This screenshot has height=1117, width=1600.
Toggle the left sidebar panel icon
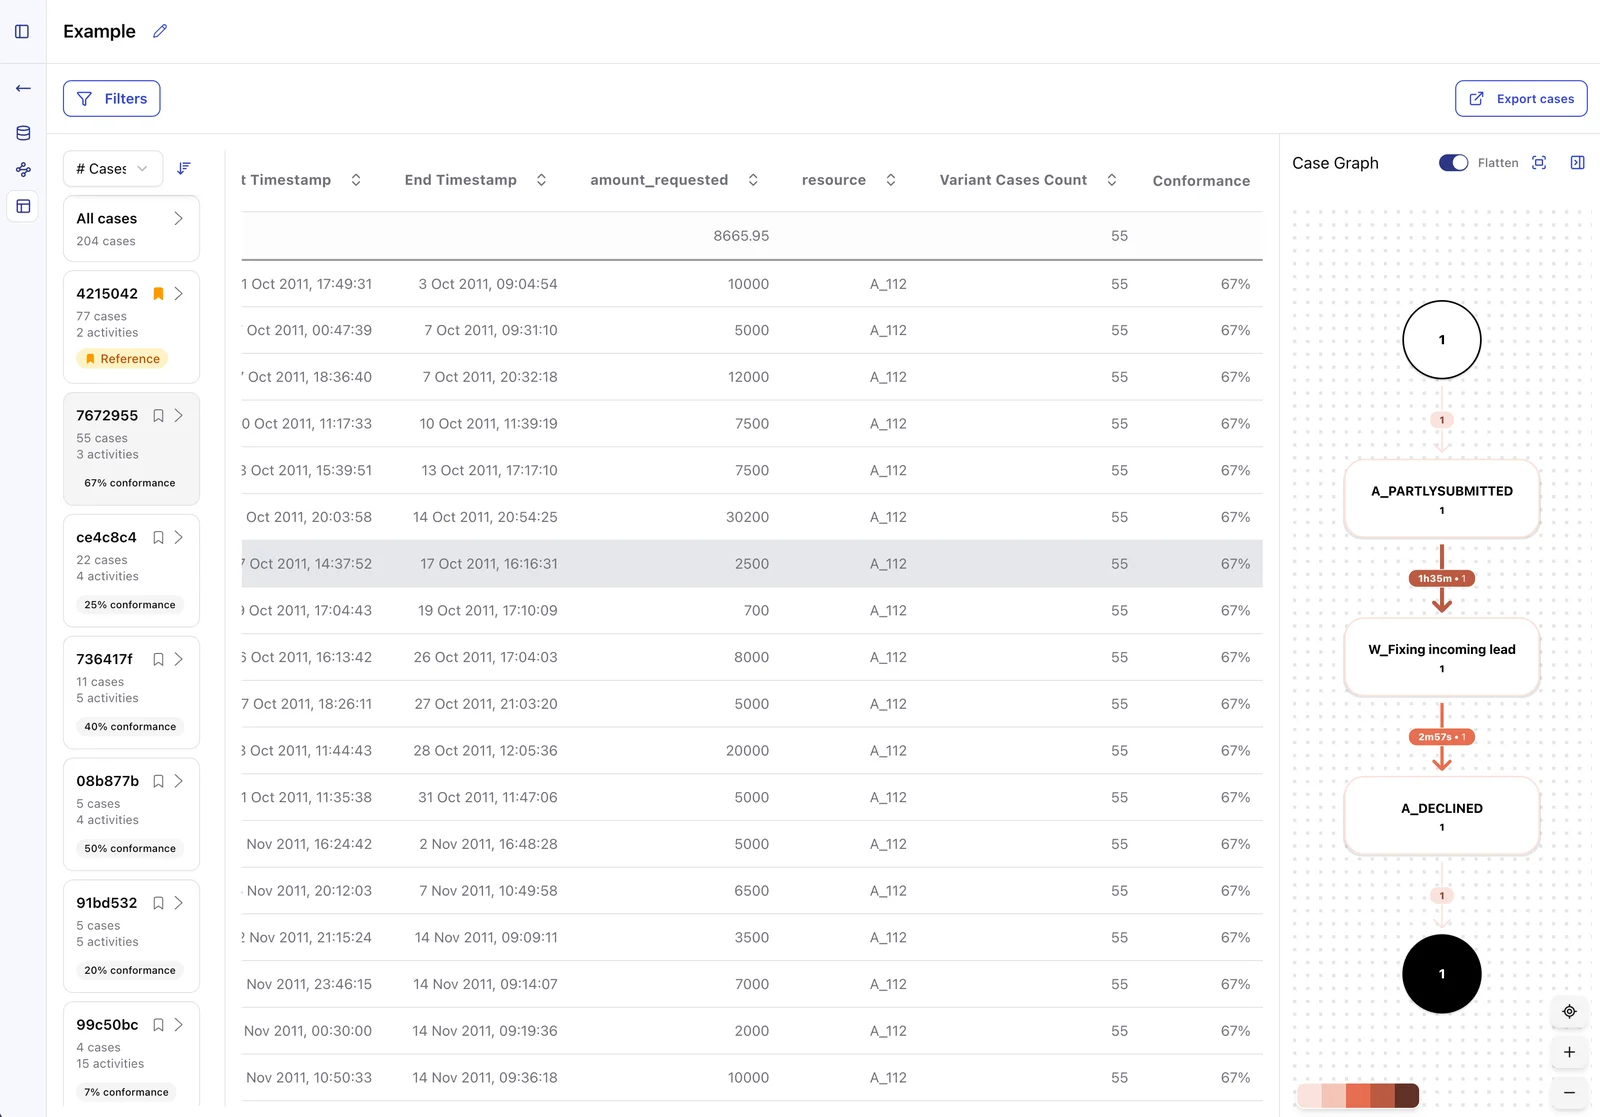(x=22, y=32)
